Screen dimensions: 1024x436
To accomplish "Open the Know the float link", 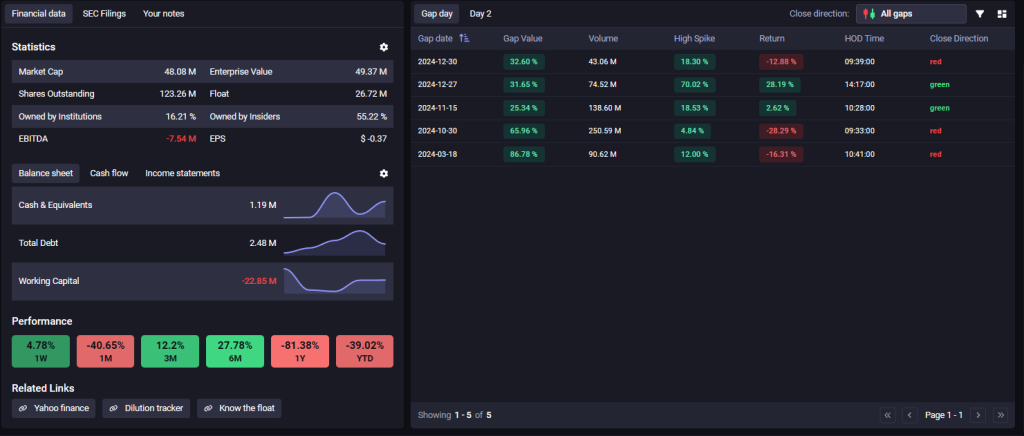I will (x=239, y=409).
